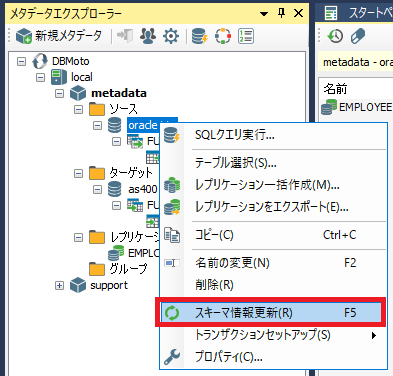Click the grayed arrow-door toolbar icon
The image size is (393, 376).
[125, 36]
